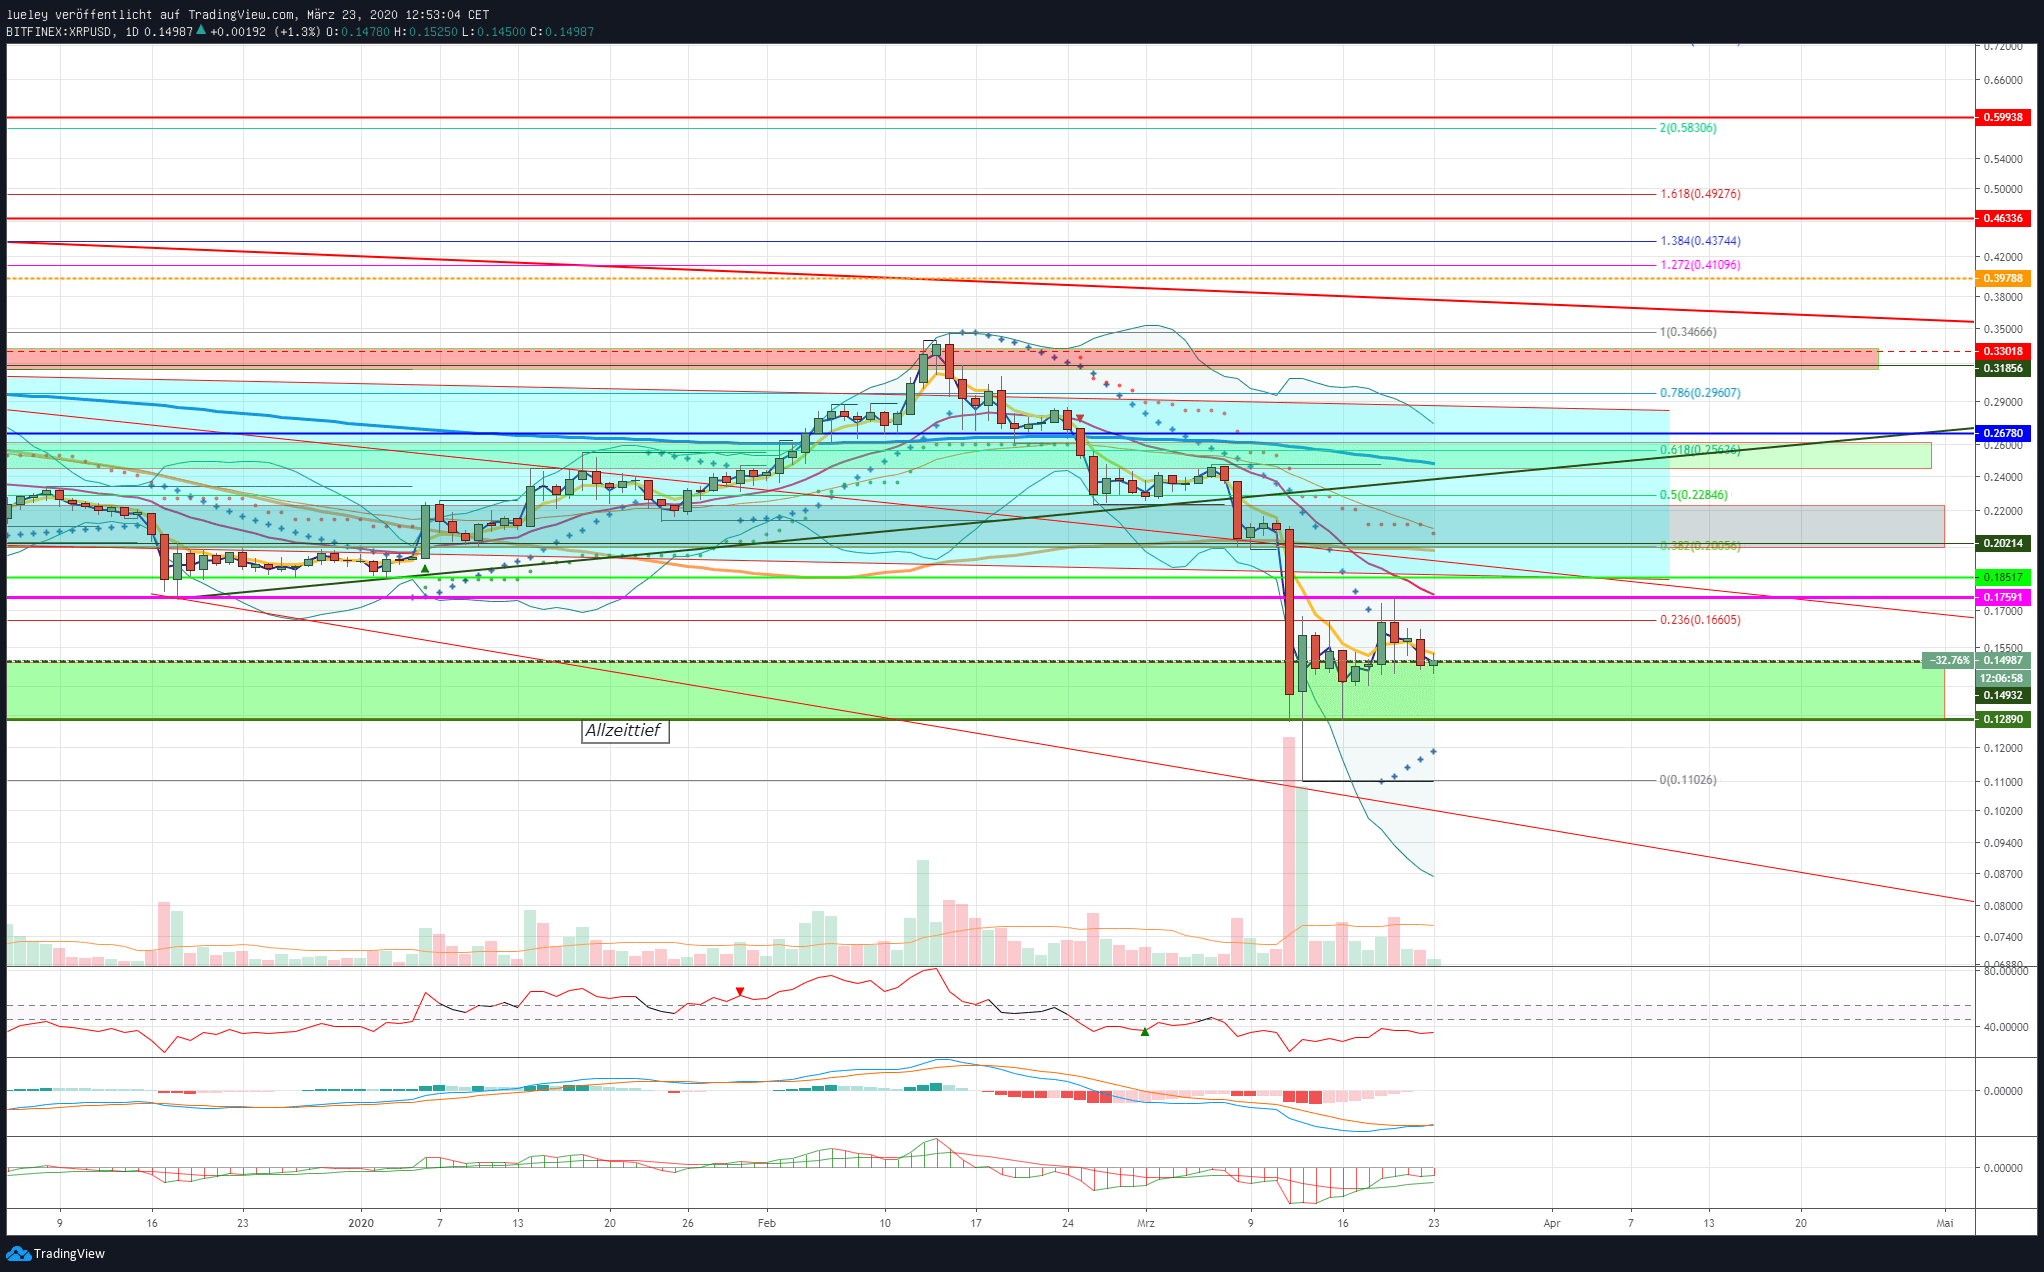Click the 2020 date on time axis
2044x1272 pixels.
click(361, 1223)
